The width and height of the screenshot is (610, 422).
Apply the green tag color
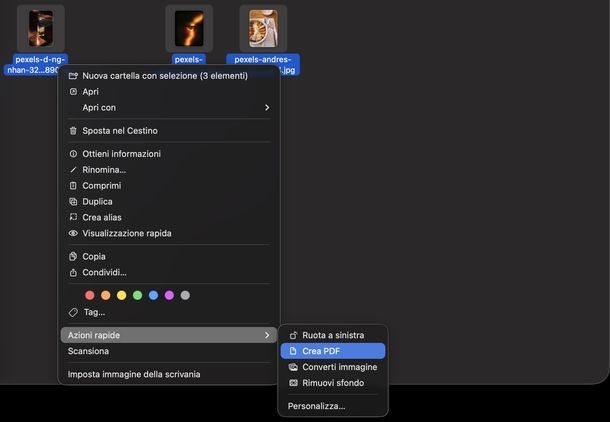138,295
